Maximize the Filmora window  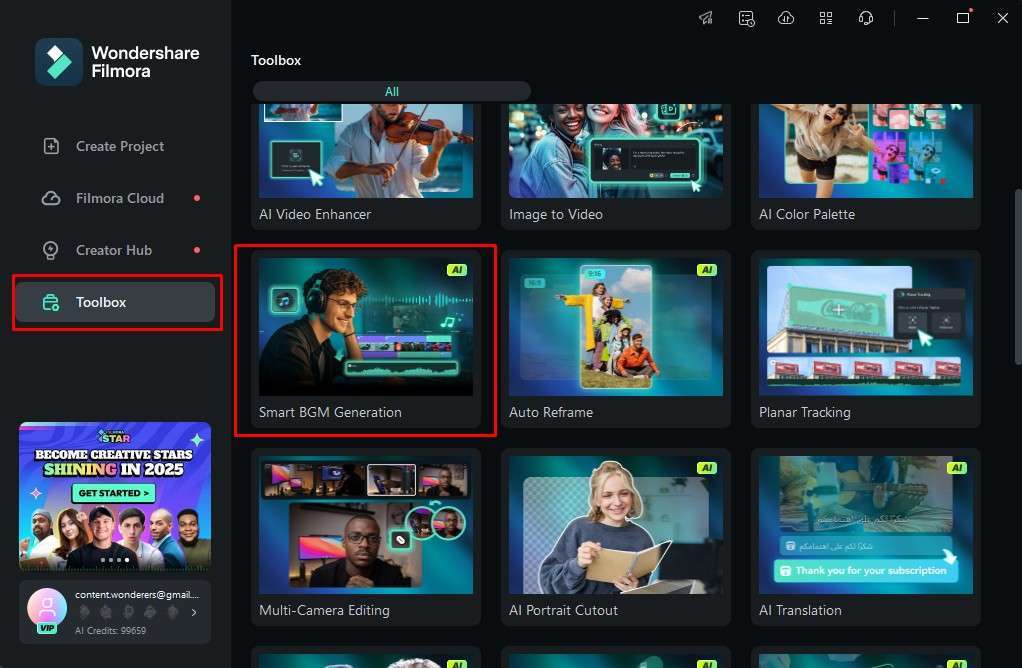[963, 18]
